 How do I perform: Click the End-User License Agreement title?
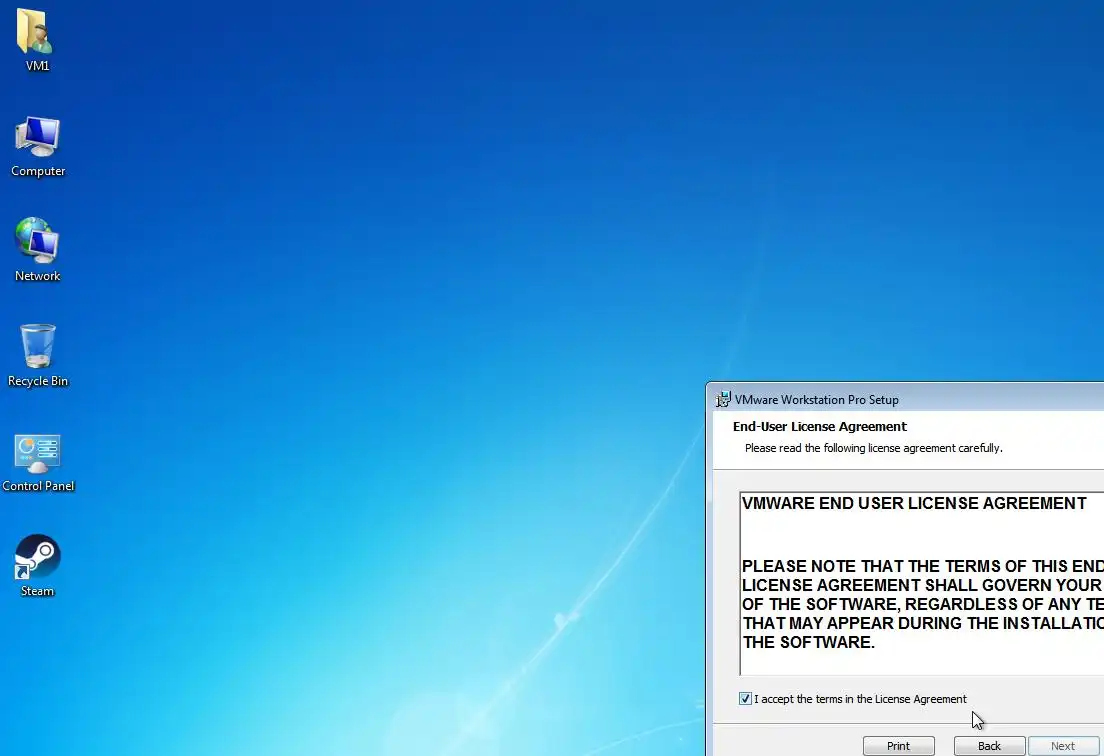click(820, 427)
